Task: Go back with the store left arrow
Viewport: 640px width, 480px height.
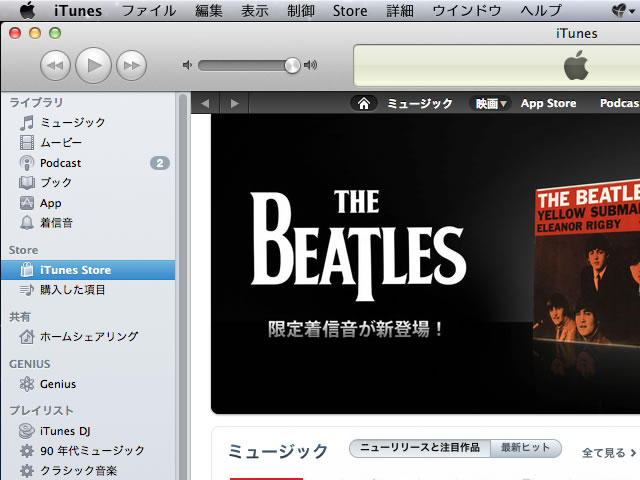Action: point(205,103)
